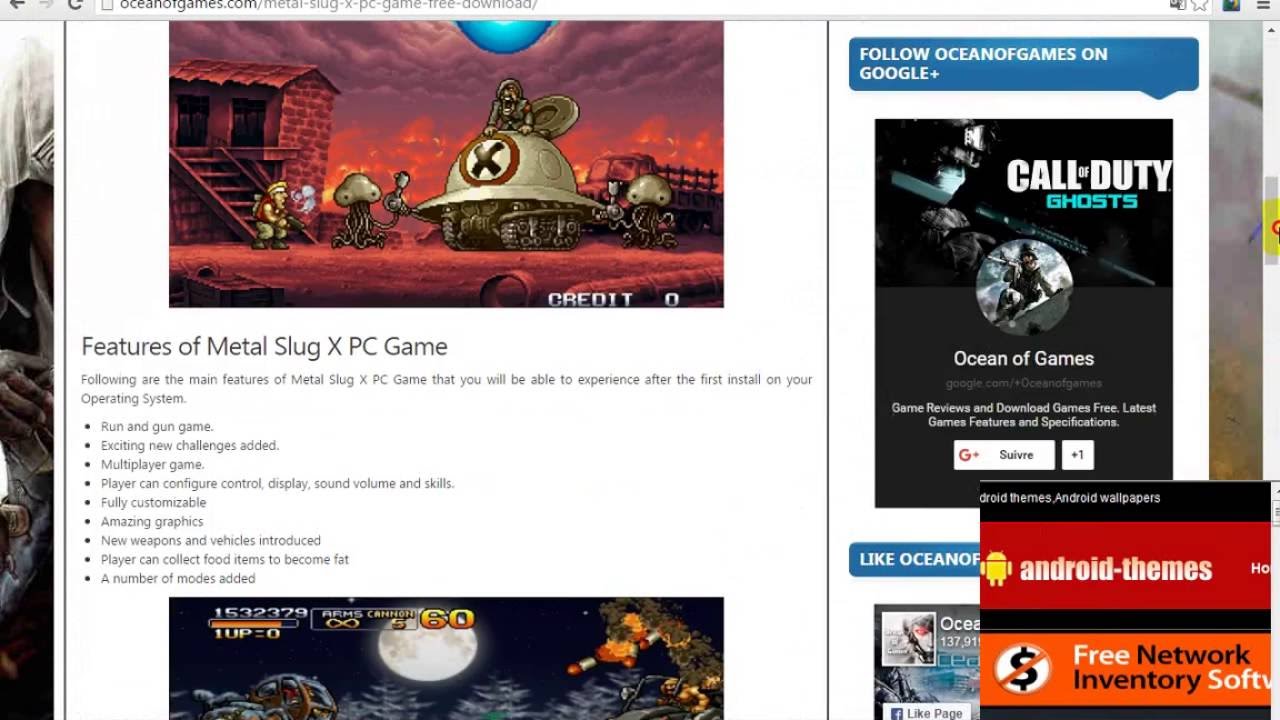Click the 'Amazing graphics' bullet
Viewport: 1280px width, 720px height.
(152, 522)
